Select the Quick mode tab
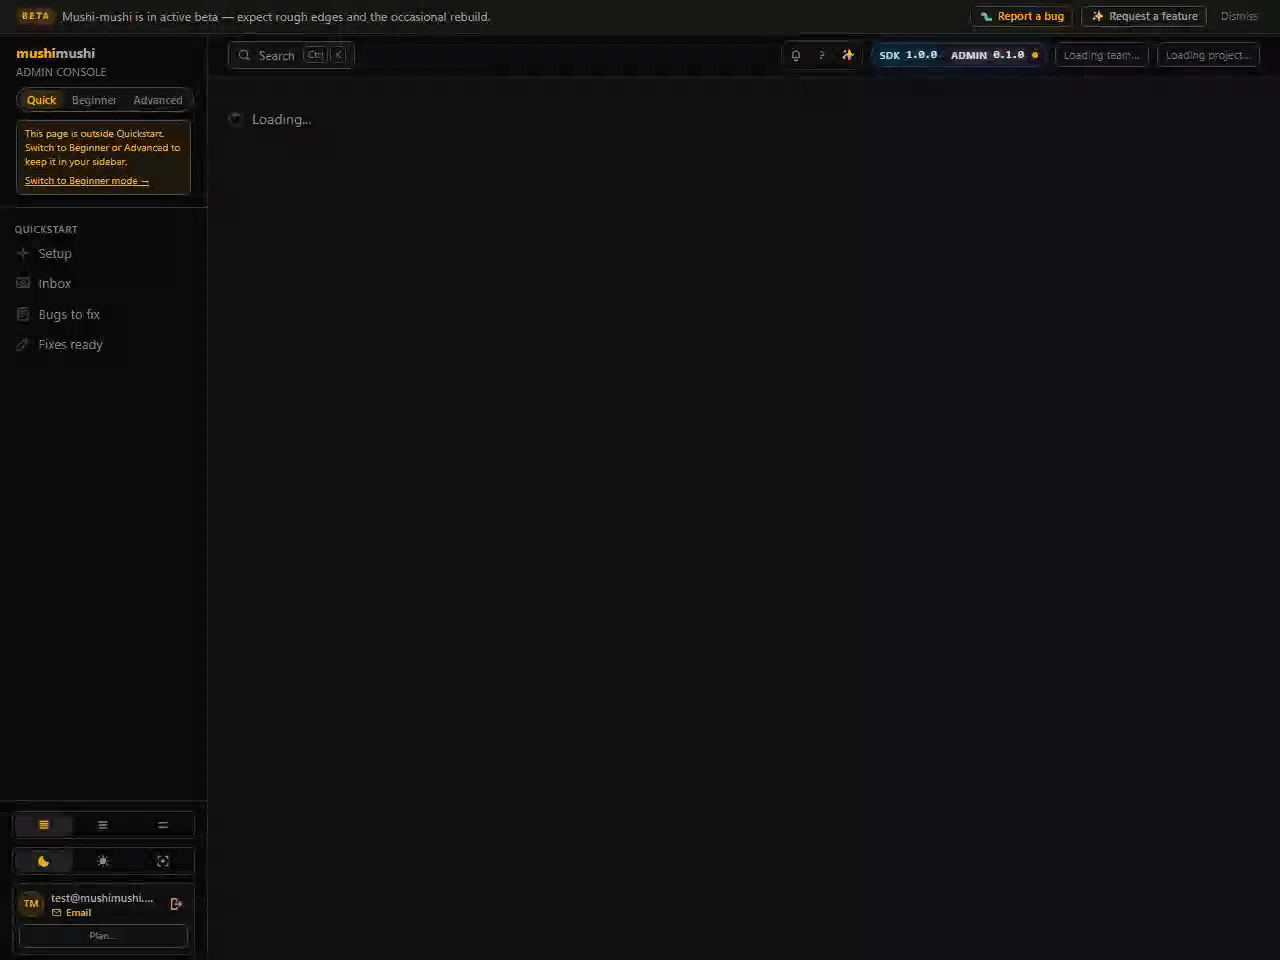This screenshot has height=960, width=1280. [x=41, y=100]
